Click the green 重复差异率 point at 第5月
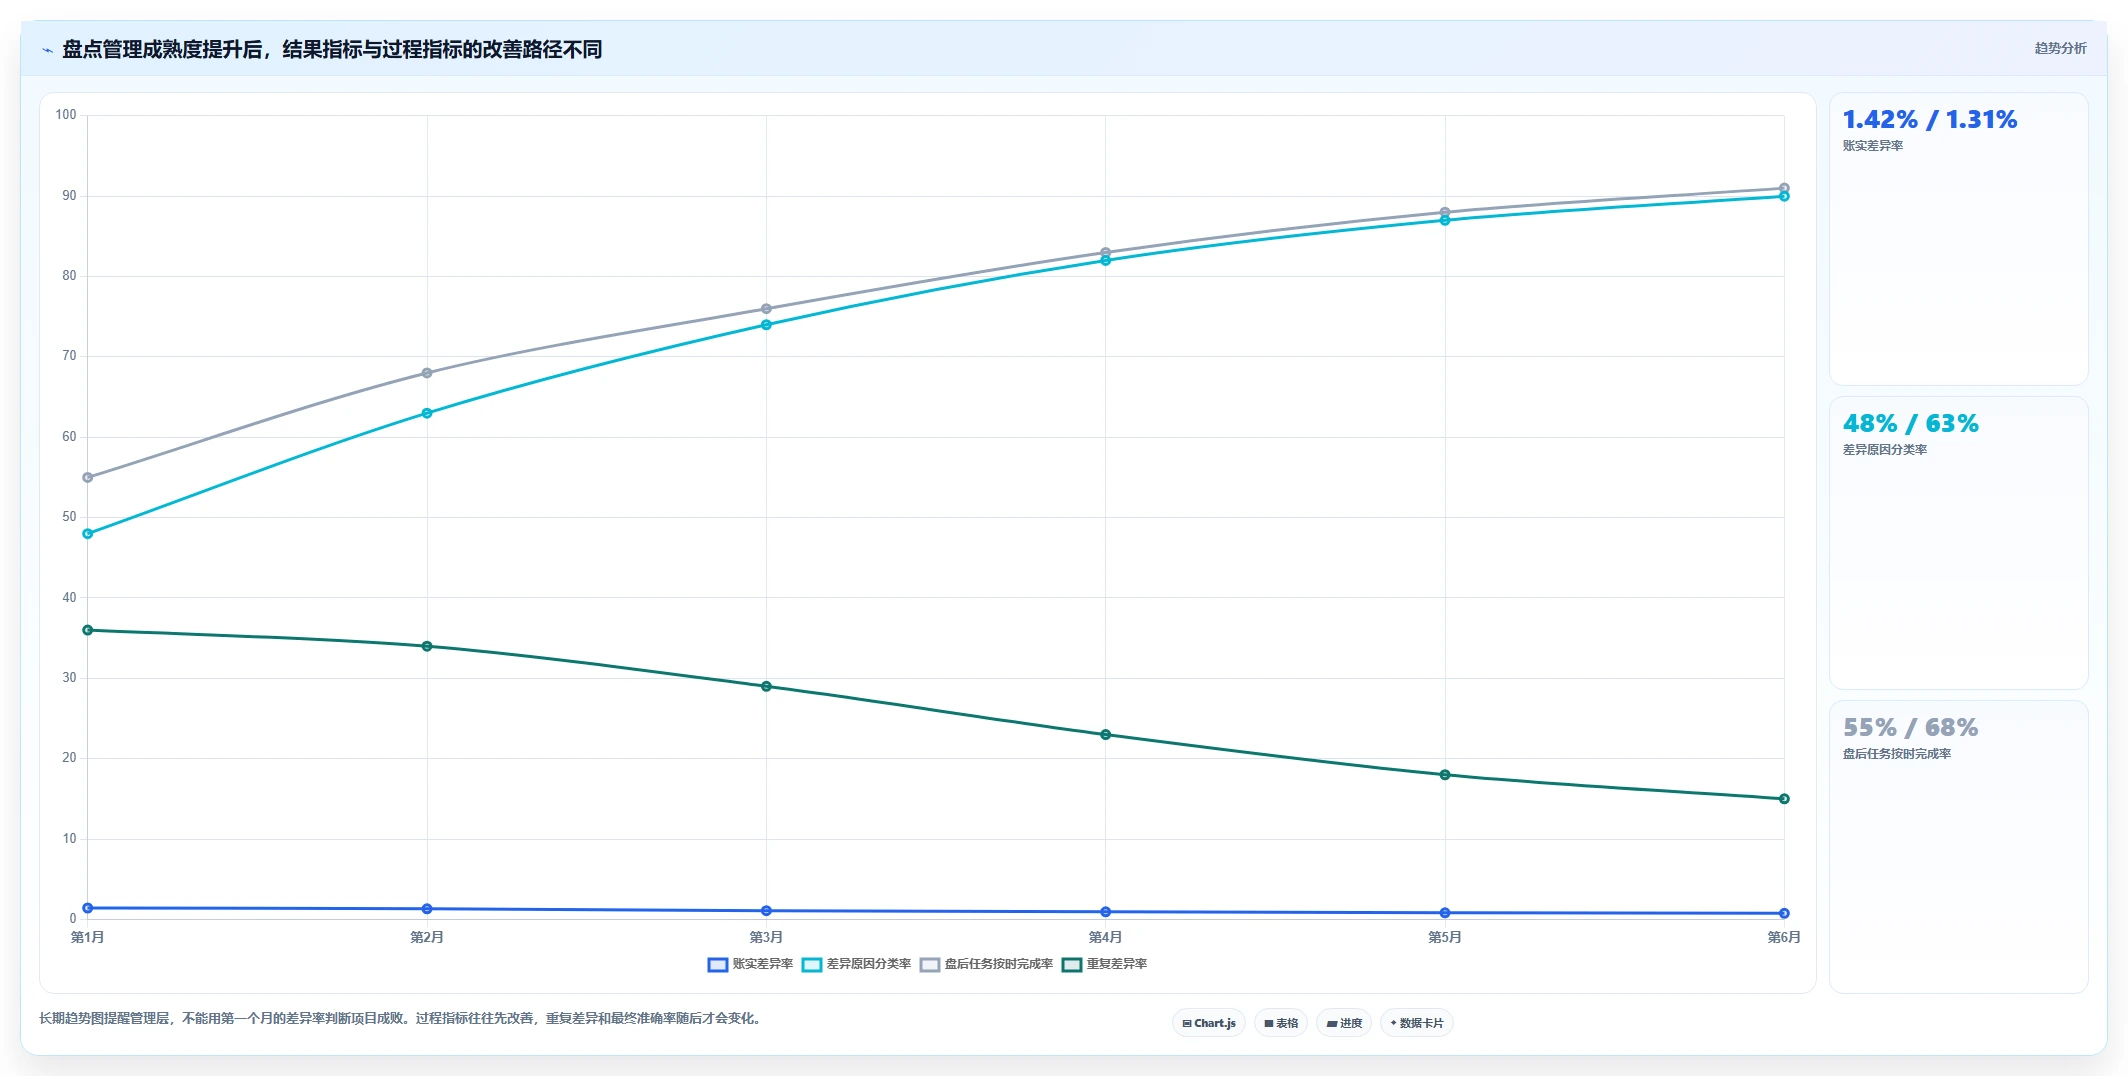Viewport: 2128px width, 1076px height. [x=1445, y=775]
